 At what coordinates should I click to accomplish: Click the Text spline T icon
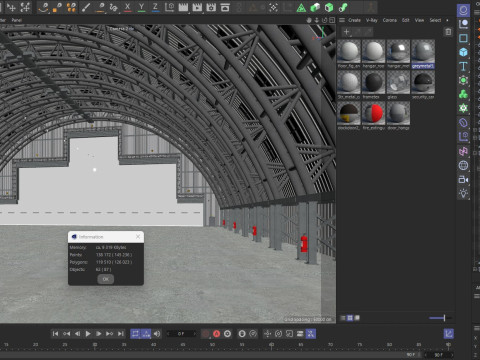click(463, 66)
